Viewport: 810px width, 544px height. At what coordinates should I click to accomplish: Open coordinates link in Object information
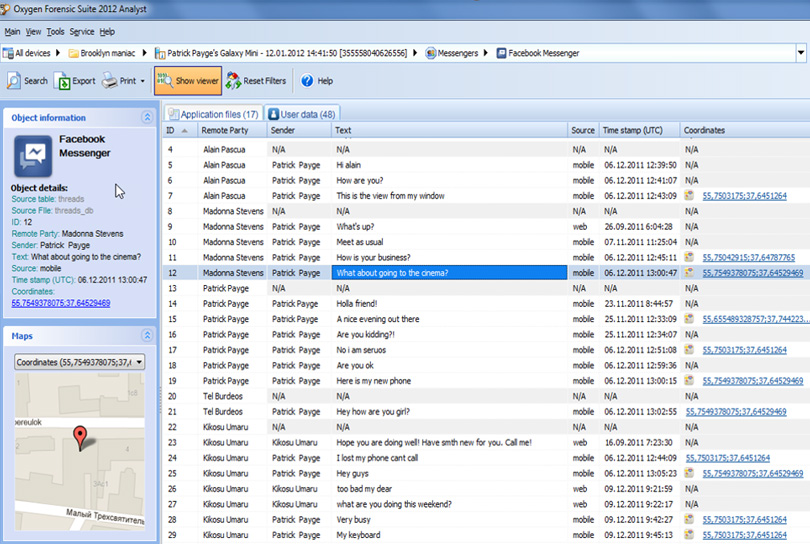pyautogui.click(x=60, y=303)
